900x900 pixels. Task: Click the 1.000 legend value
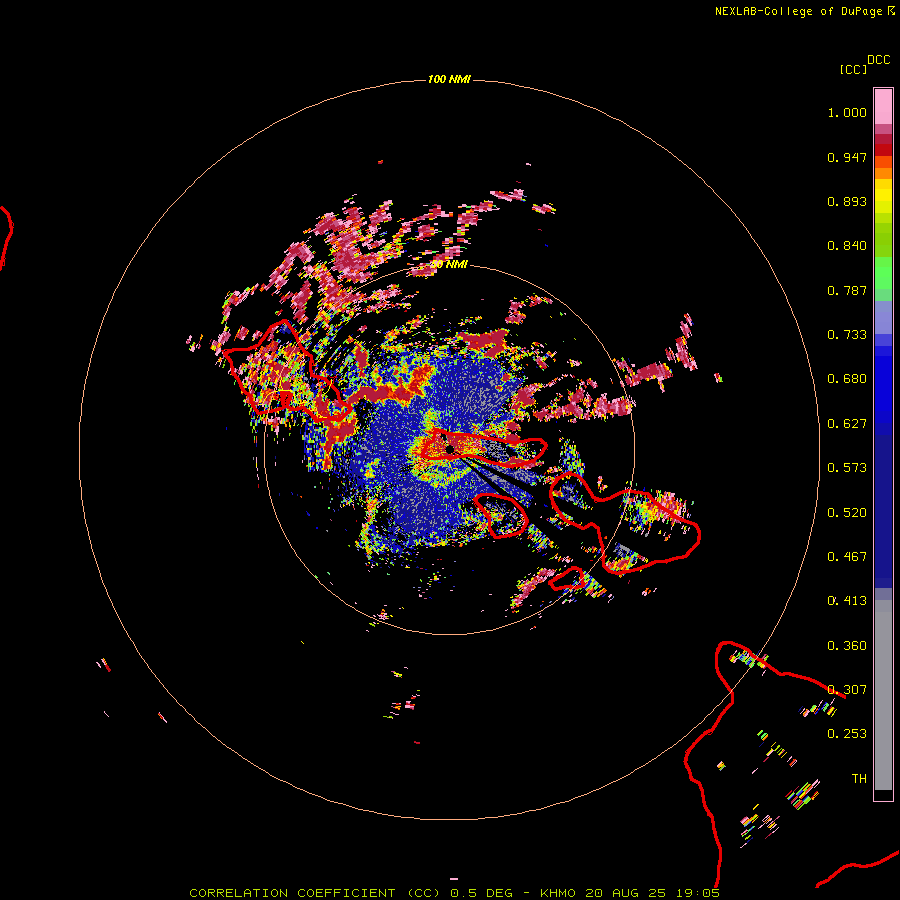(x=847, y=112)
